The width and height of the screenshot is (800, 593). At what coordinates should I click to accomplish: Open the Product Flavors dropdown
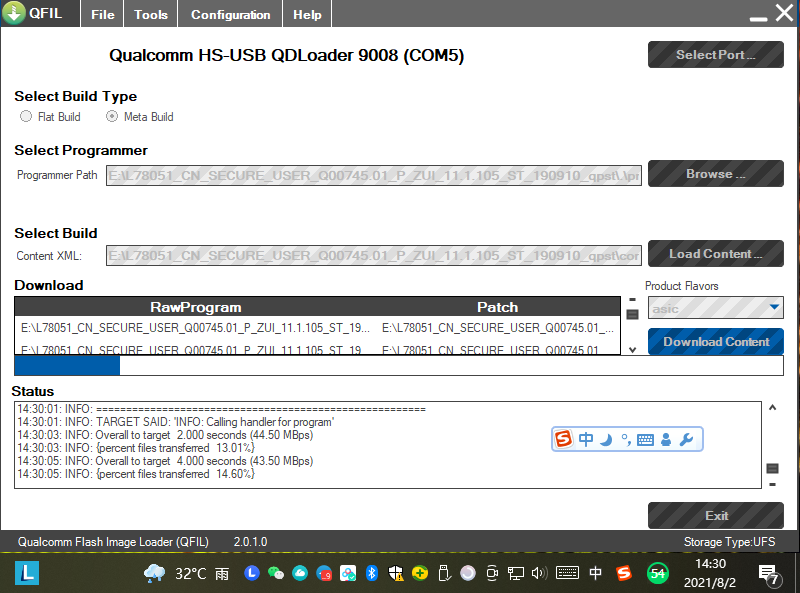(x=715, y=308)
